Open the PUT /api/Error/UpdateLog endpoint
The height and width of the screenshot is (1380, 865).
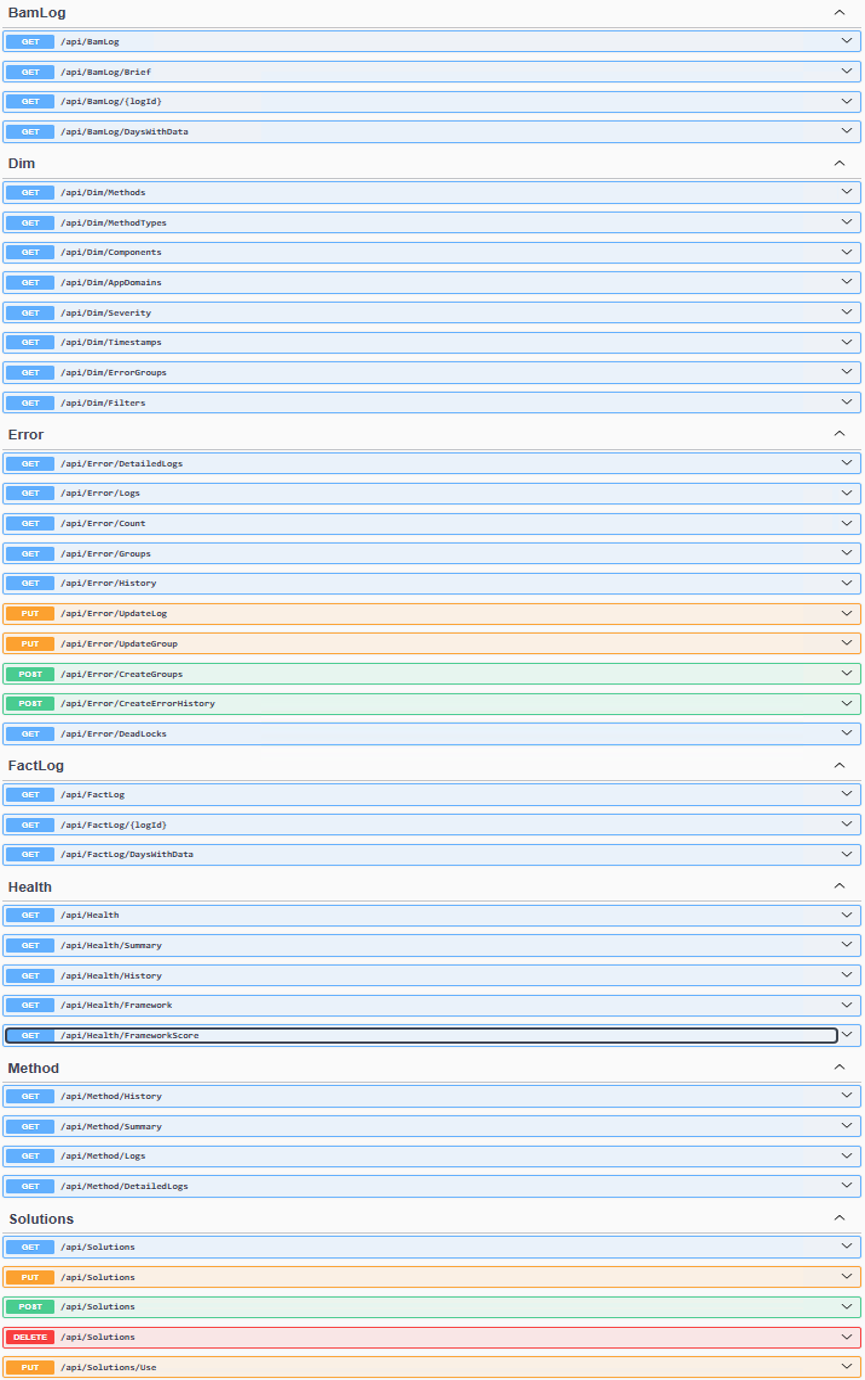(432, 613)
